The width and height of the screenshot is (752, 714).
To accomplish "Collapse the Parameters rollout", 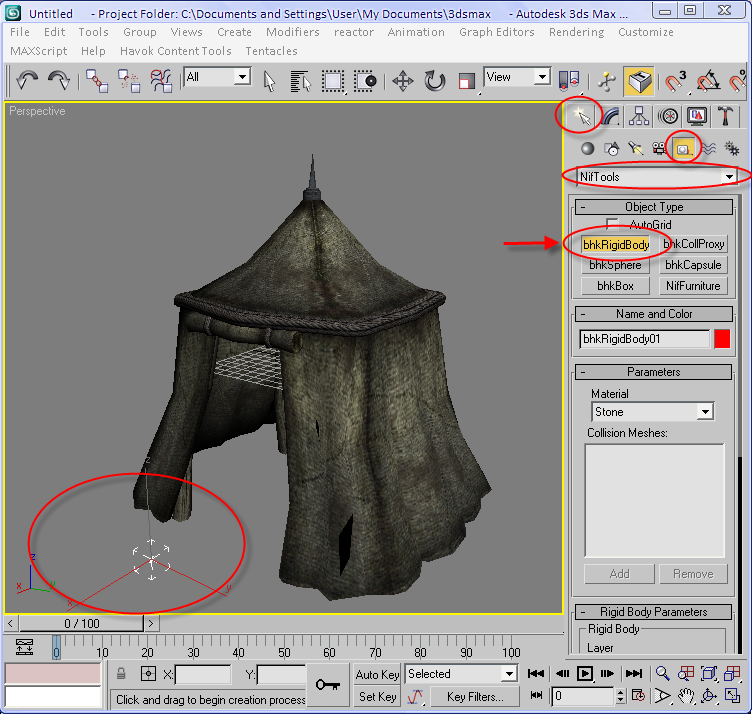I will tap(653, 372).
